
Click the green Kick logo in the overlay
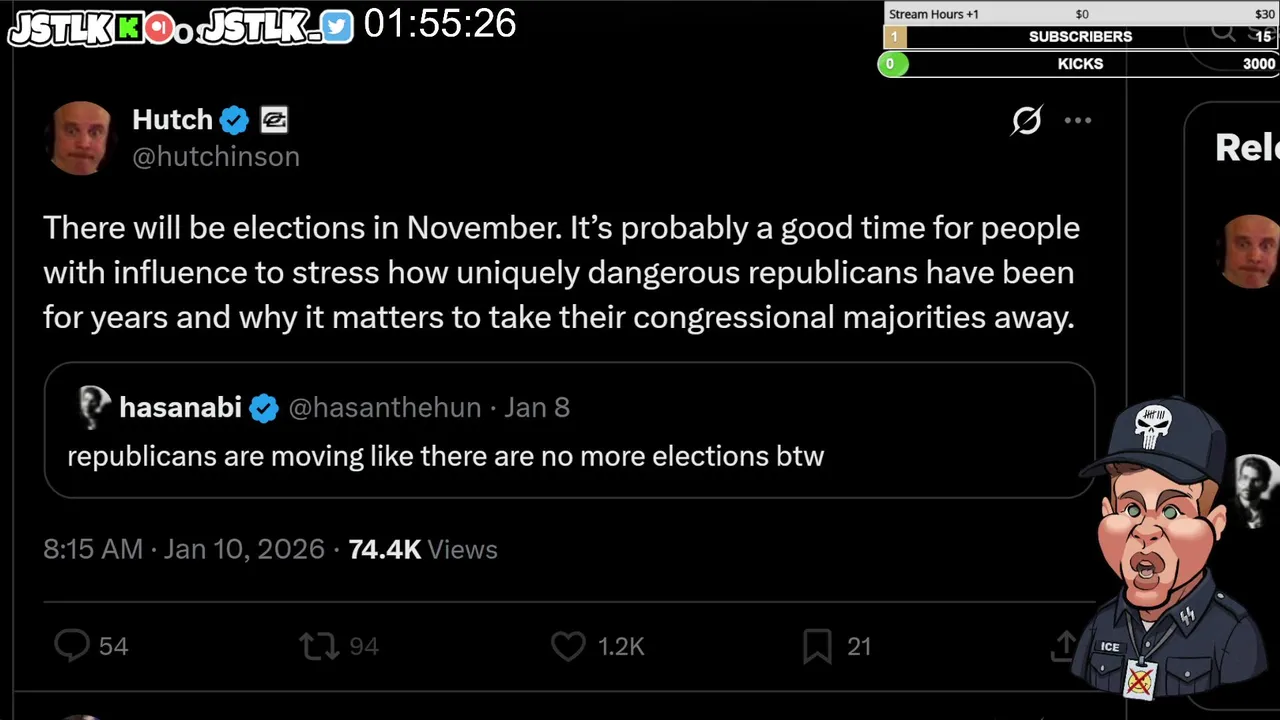pyautogui.click(x=128, y=28)
